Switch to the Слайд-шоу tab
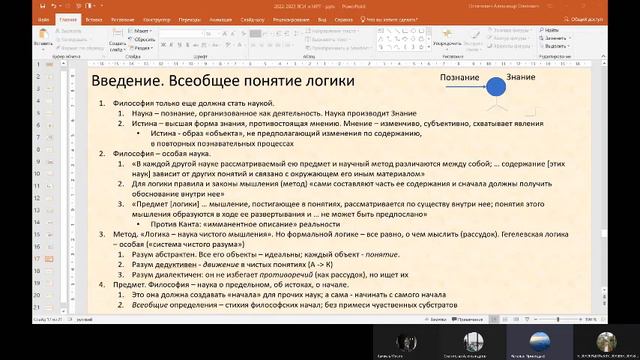640x360 pixels. point(252,20)
